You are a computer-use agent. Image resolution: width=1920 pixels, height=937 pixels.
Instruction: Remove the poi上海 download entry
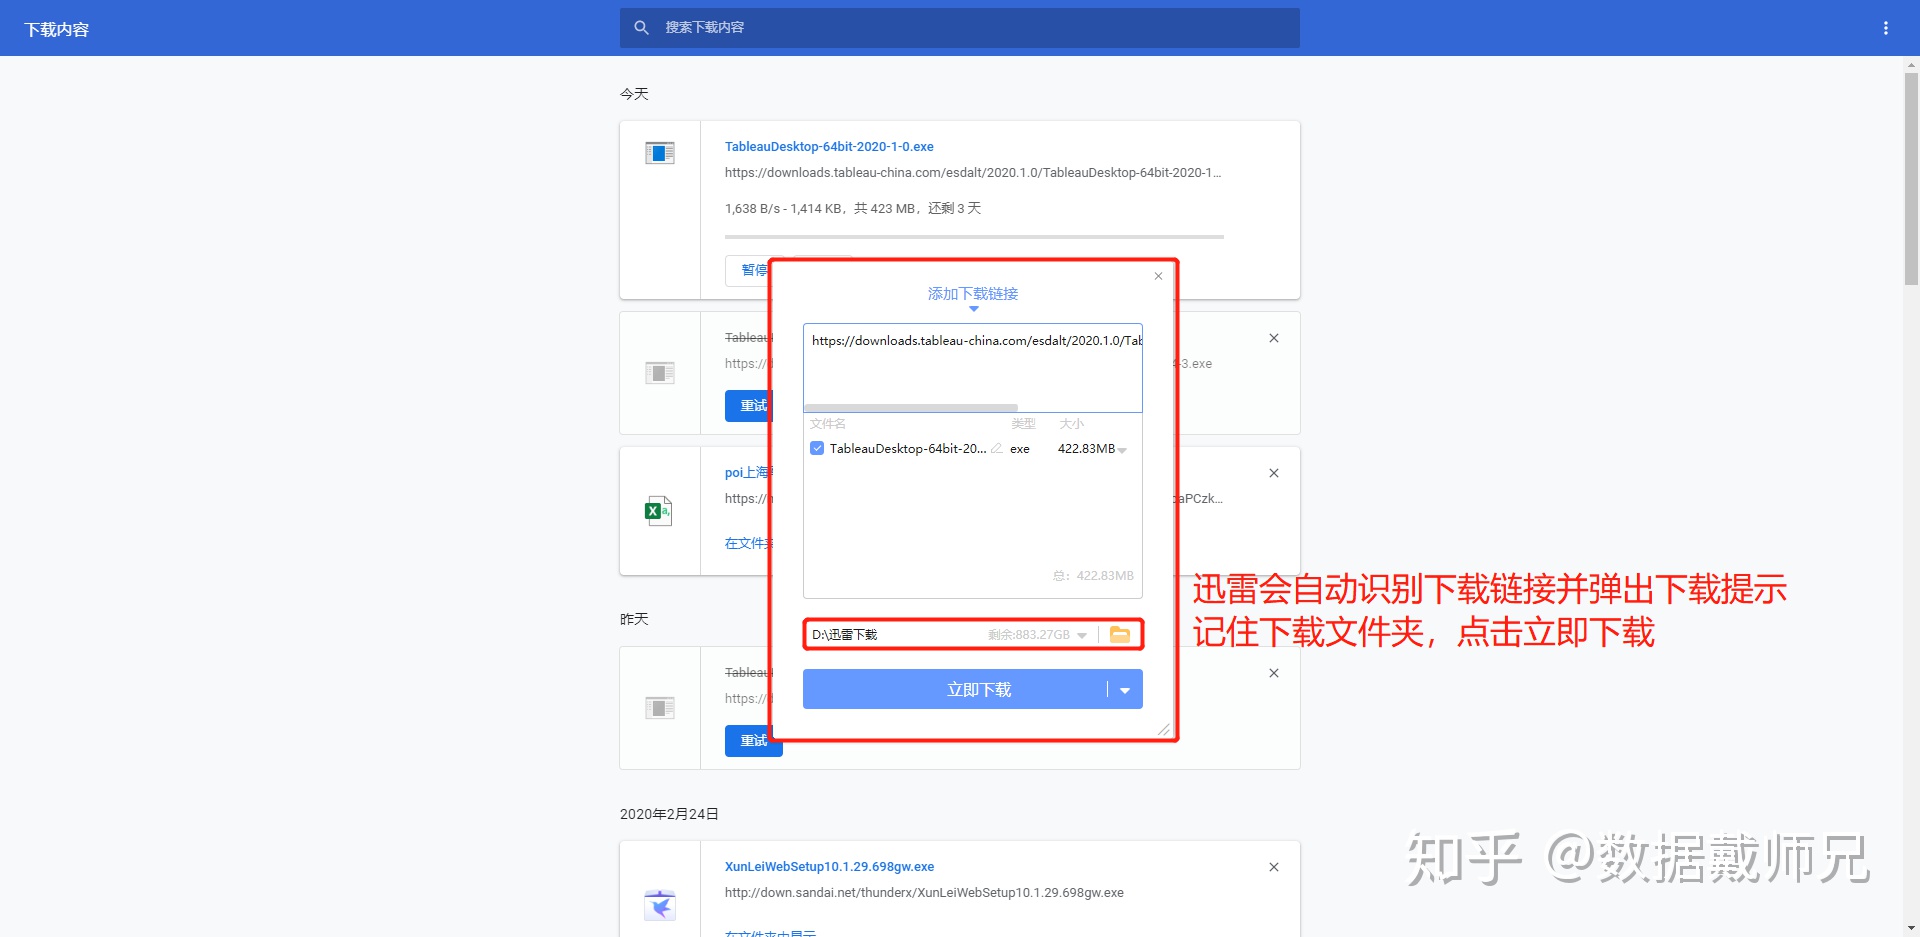click(1274, 473)
